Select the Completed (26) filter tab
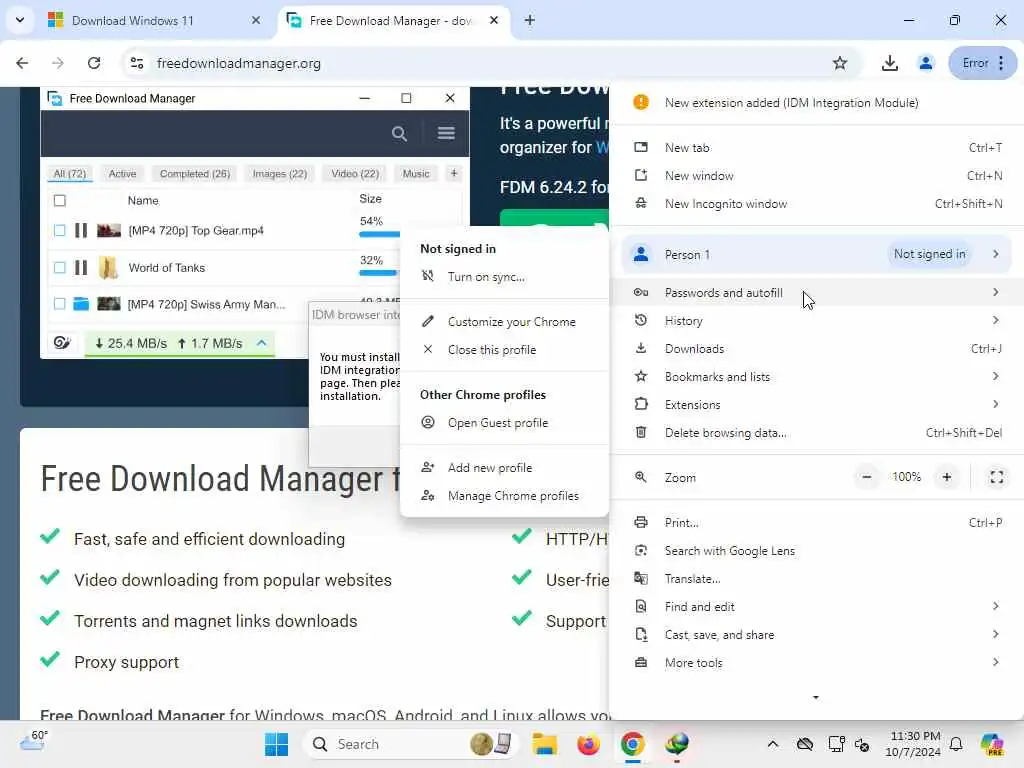1024x768 pixels. pyautogui.click(x=195, y=174)
